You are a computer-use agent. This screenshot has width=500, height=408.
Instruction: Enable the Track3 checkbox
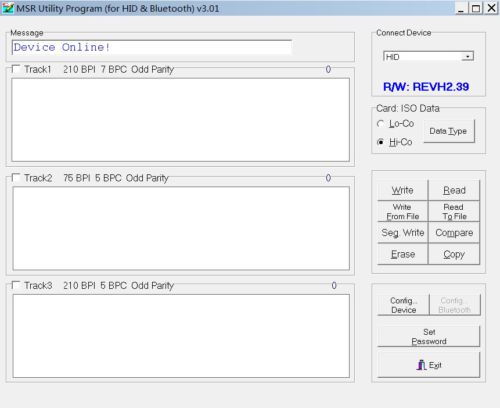coord(16,285)
